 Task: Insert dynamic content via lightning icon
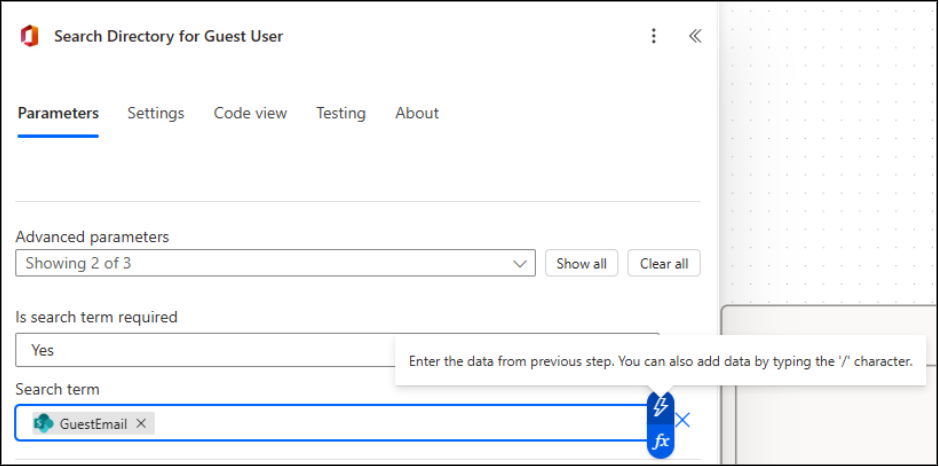pos(660,408)
